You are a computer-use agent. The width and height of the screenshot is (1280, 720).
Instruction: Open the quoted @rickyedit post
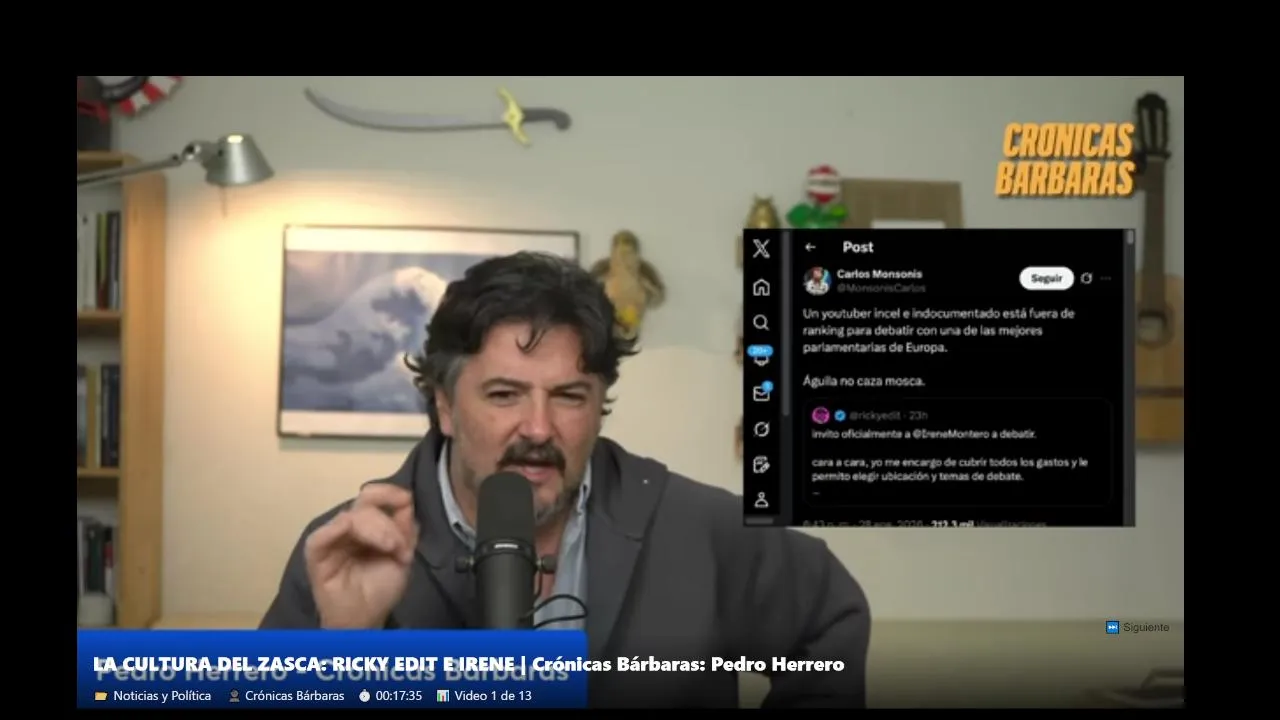pos(958,452)
